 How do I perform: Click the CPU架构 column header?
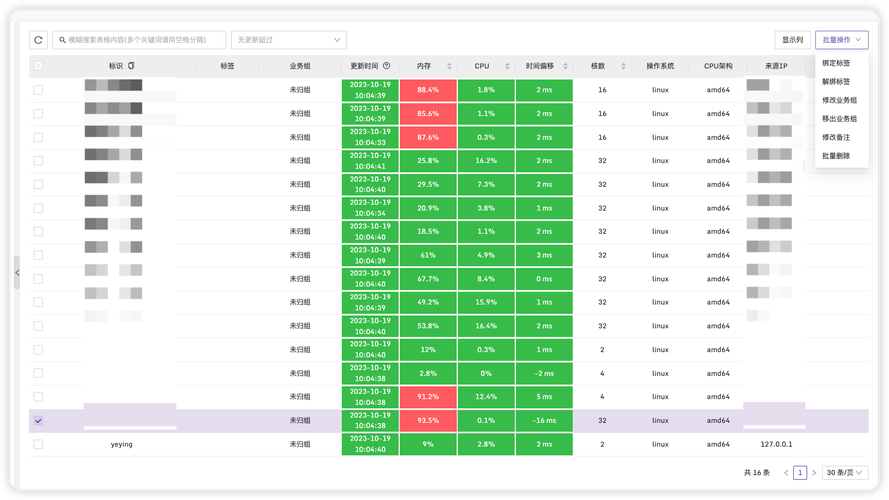(718, 66)
